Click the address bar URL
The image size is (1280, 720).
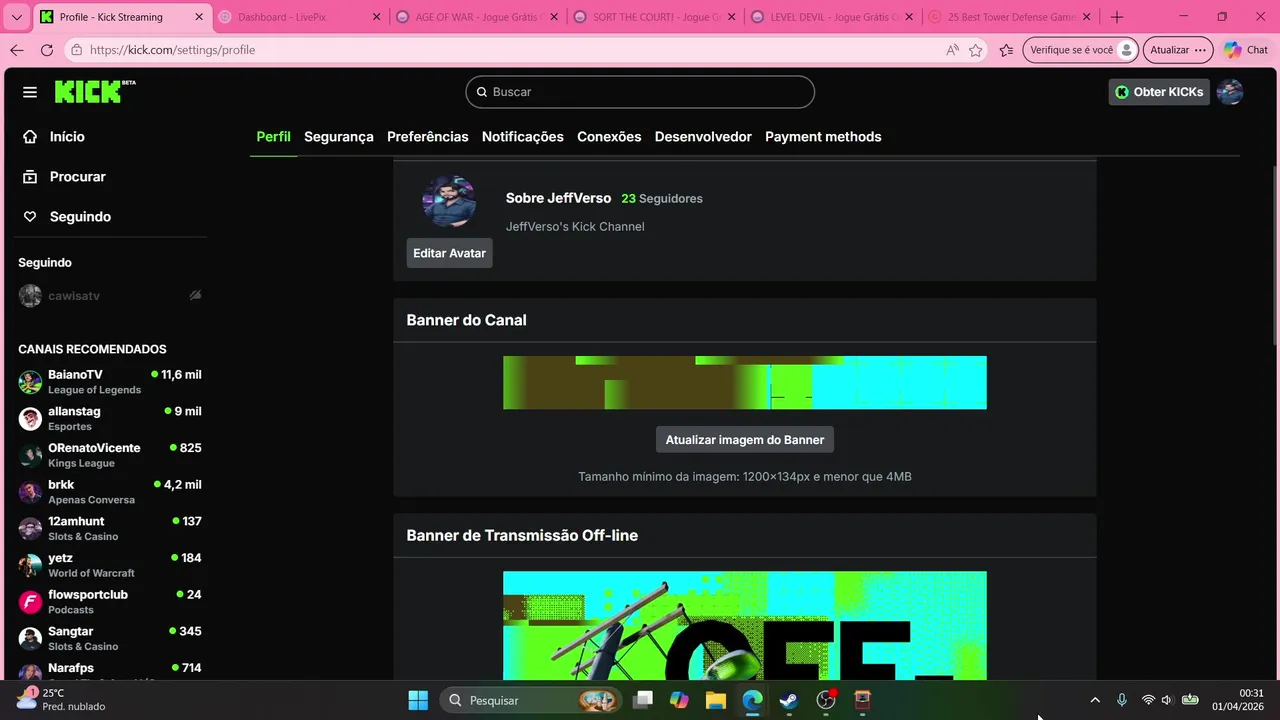point(172,50)
